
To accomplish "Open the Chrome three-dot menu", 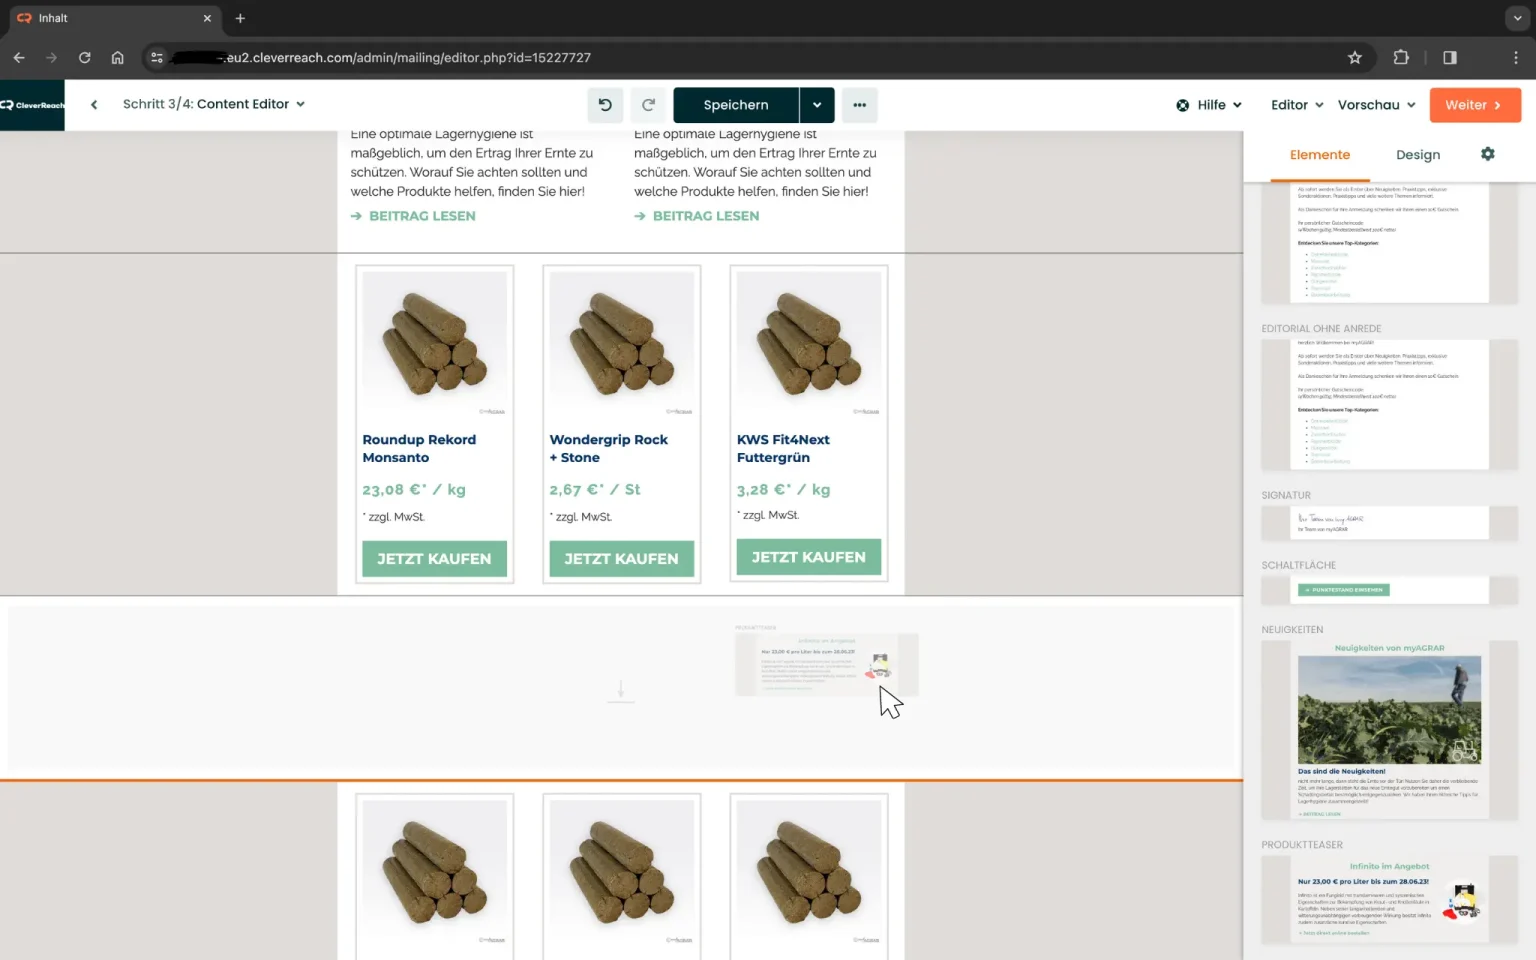I will tap(1516, 58).
